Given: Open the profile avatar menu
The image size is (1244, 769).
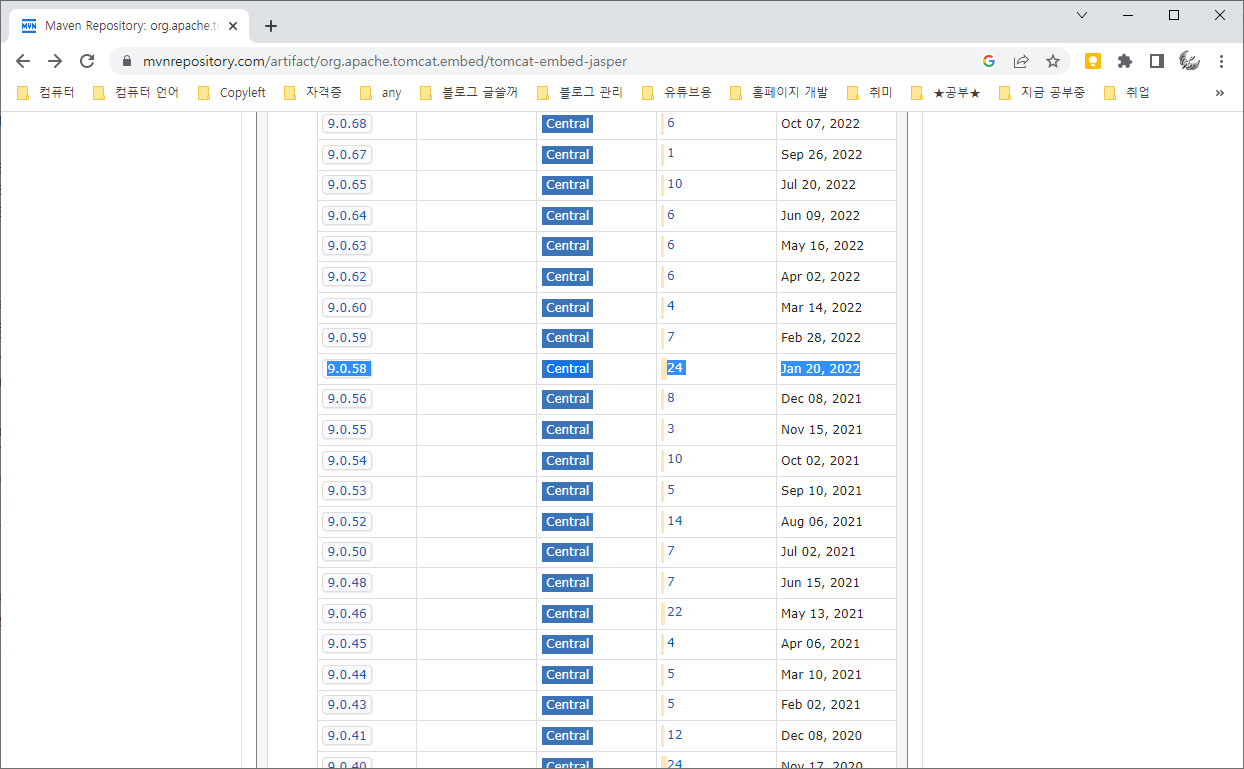Looking at the screenshot, I should click(x=1189, y=61).
